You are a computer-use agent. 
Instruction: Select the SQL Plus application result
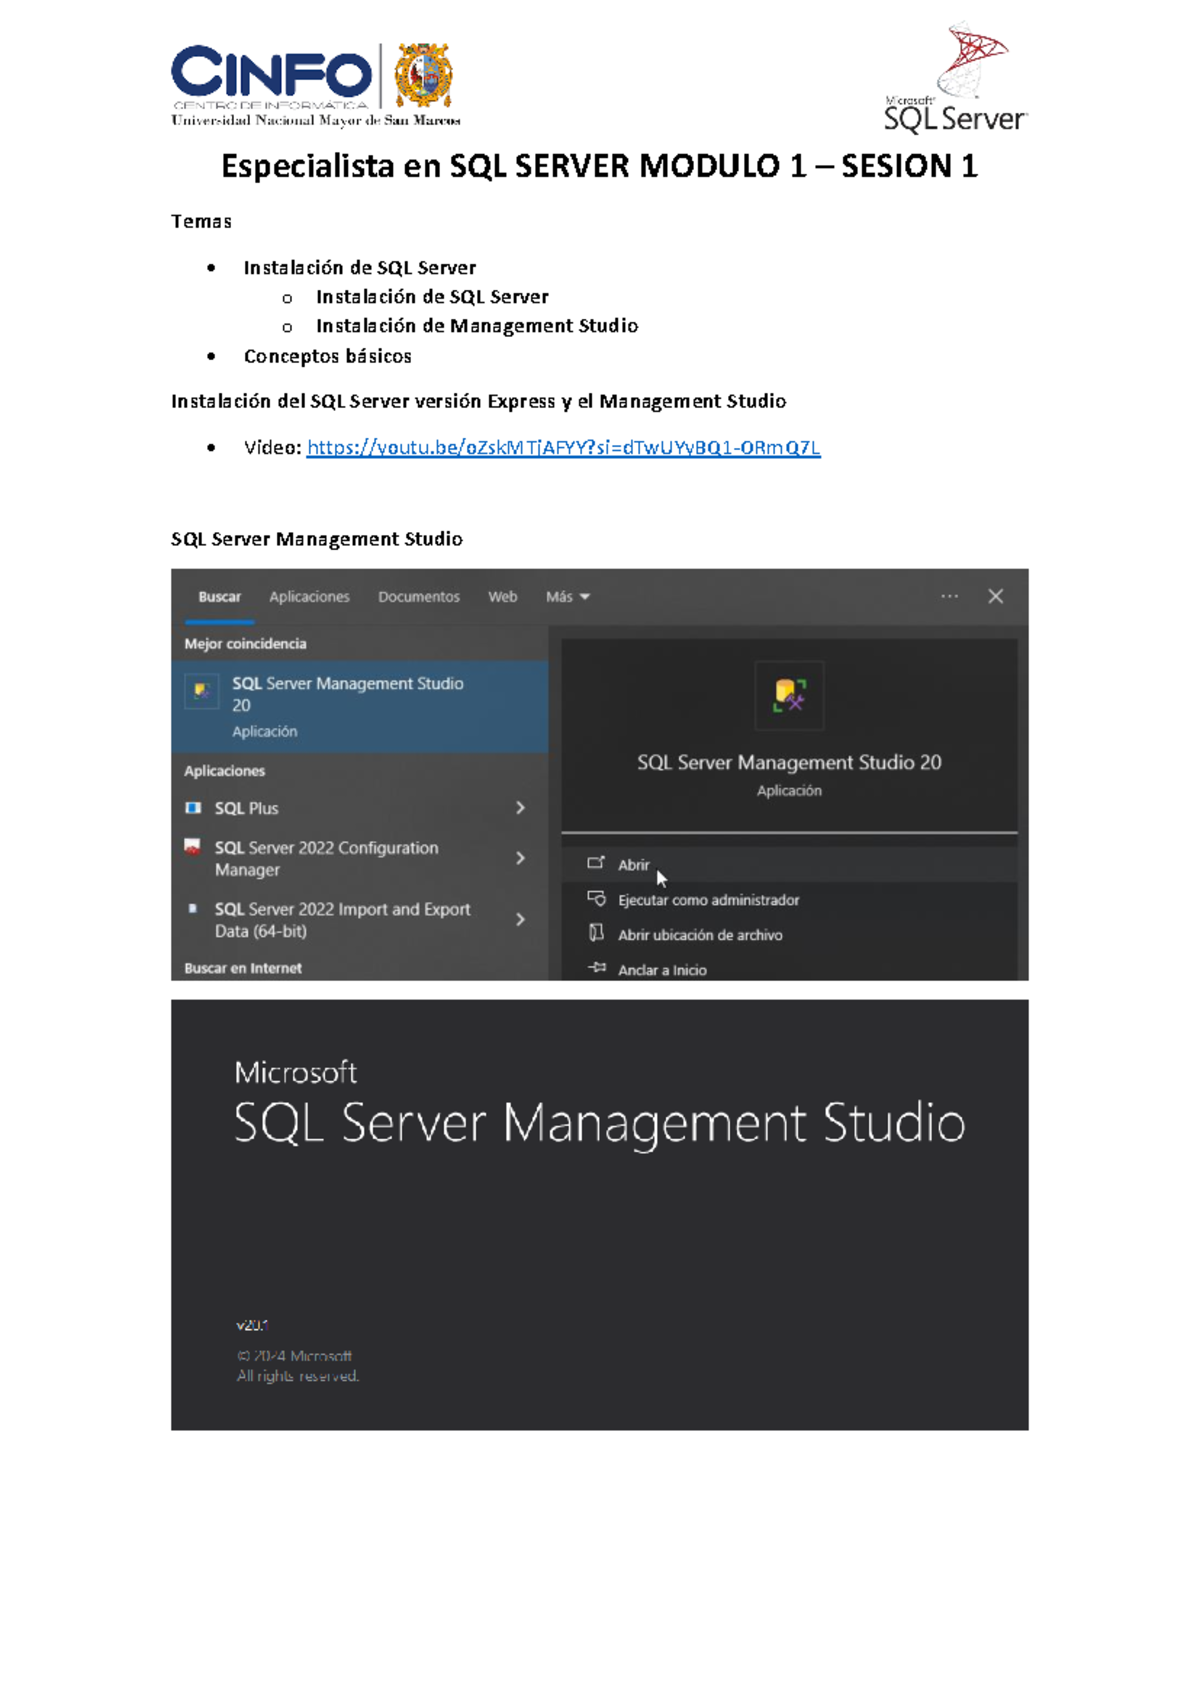click(x=360, y=808)
